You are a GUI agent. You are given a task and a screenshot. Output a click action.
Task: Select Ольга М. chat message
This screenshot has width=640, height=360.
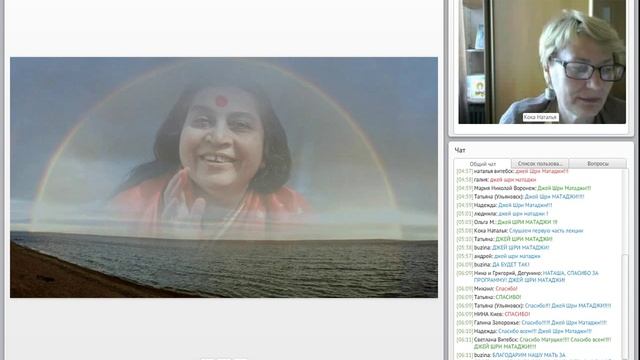[x=507, y=222]
